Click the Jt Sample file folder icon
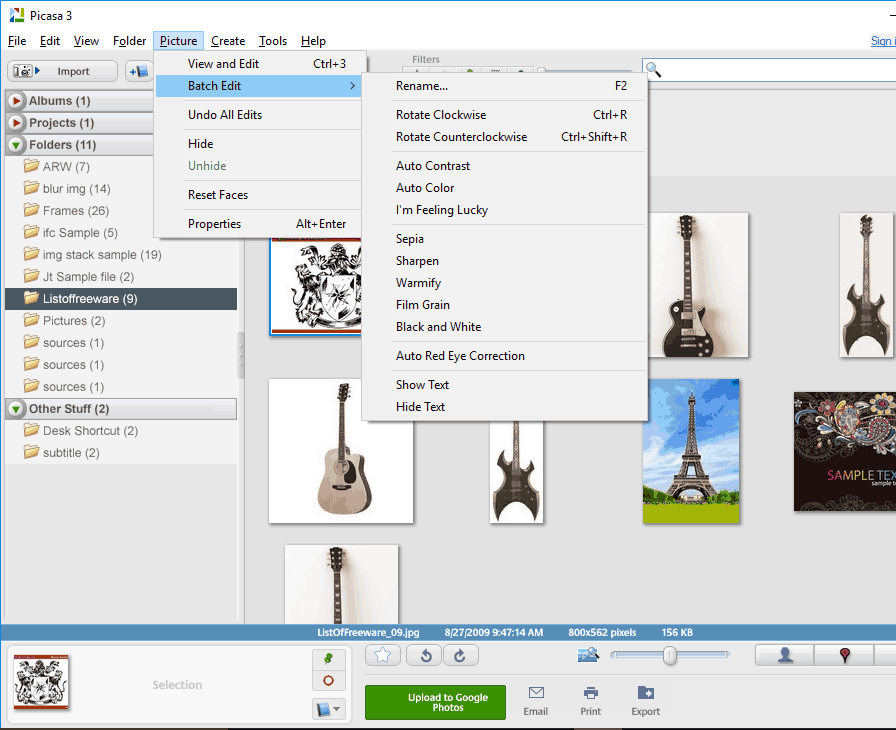The width and height of the screenshot is (896, 730). point(31,276)
